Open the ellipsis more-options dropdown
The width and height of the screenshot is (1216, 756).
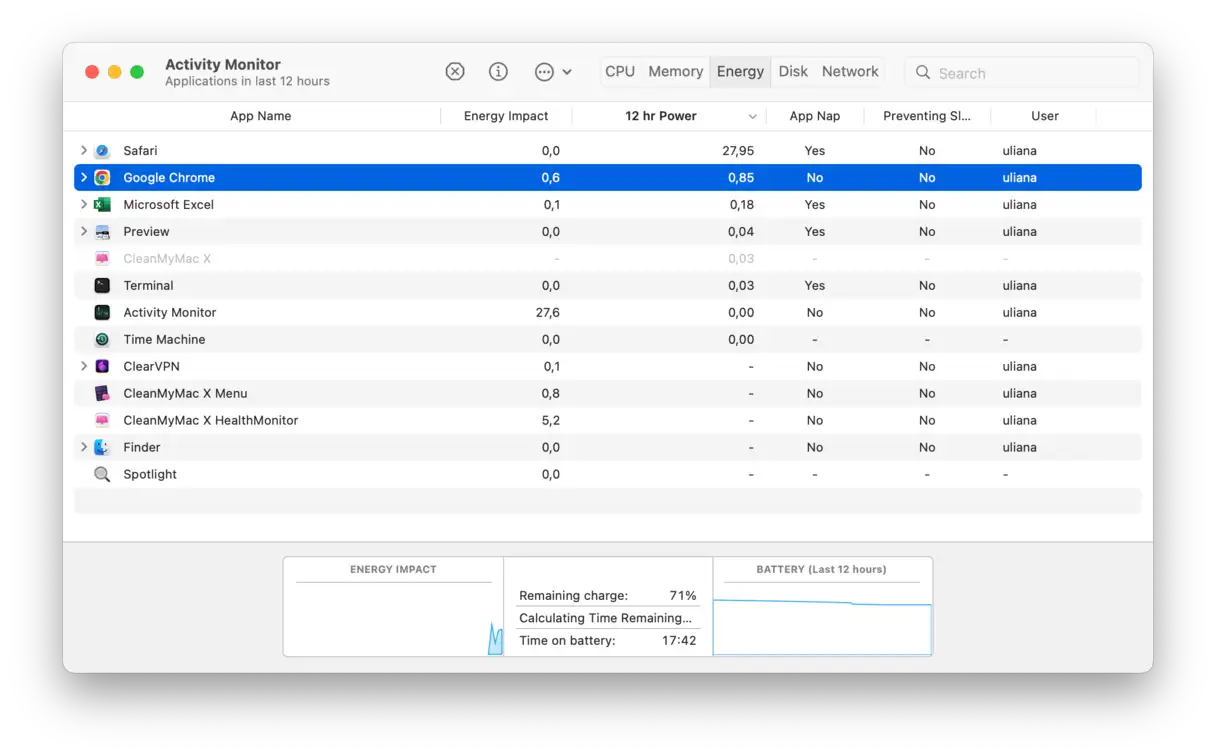[x=552, y=72]
